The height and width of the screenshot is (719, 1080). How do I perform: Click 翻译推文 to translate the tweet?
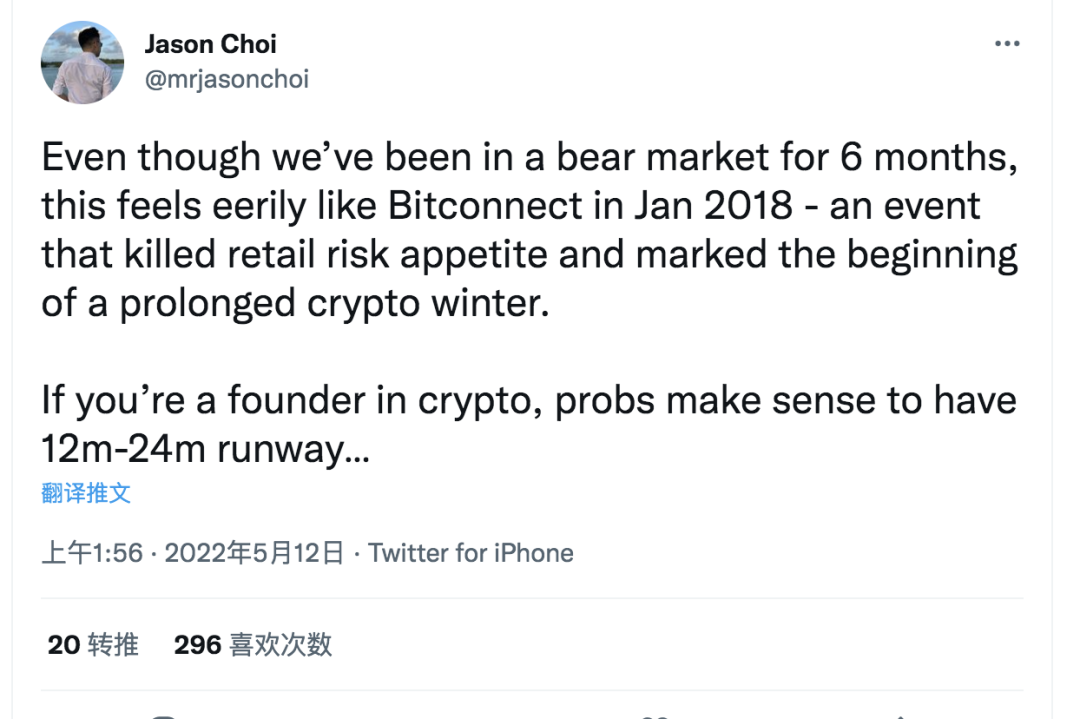tap(86, 492)
